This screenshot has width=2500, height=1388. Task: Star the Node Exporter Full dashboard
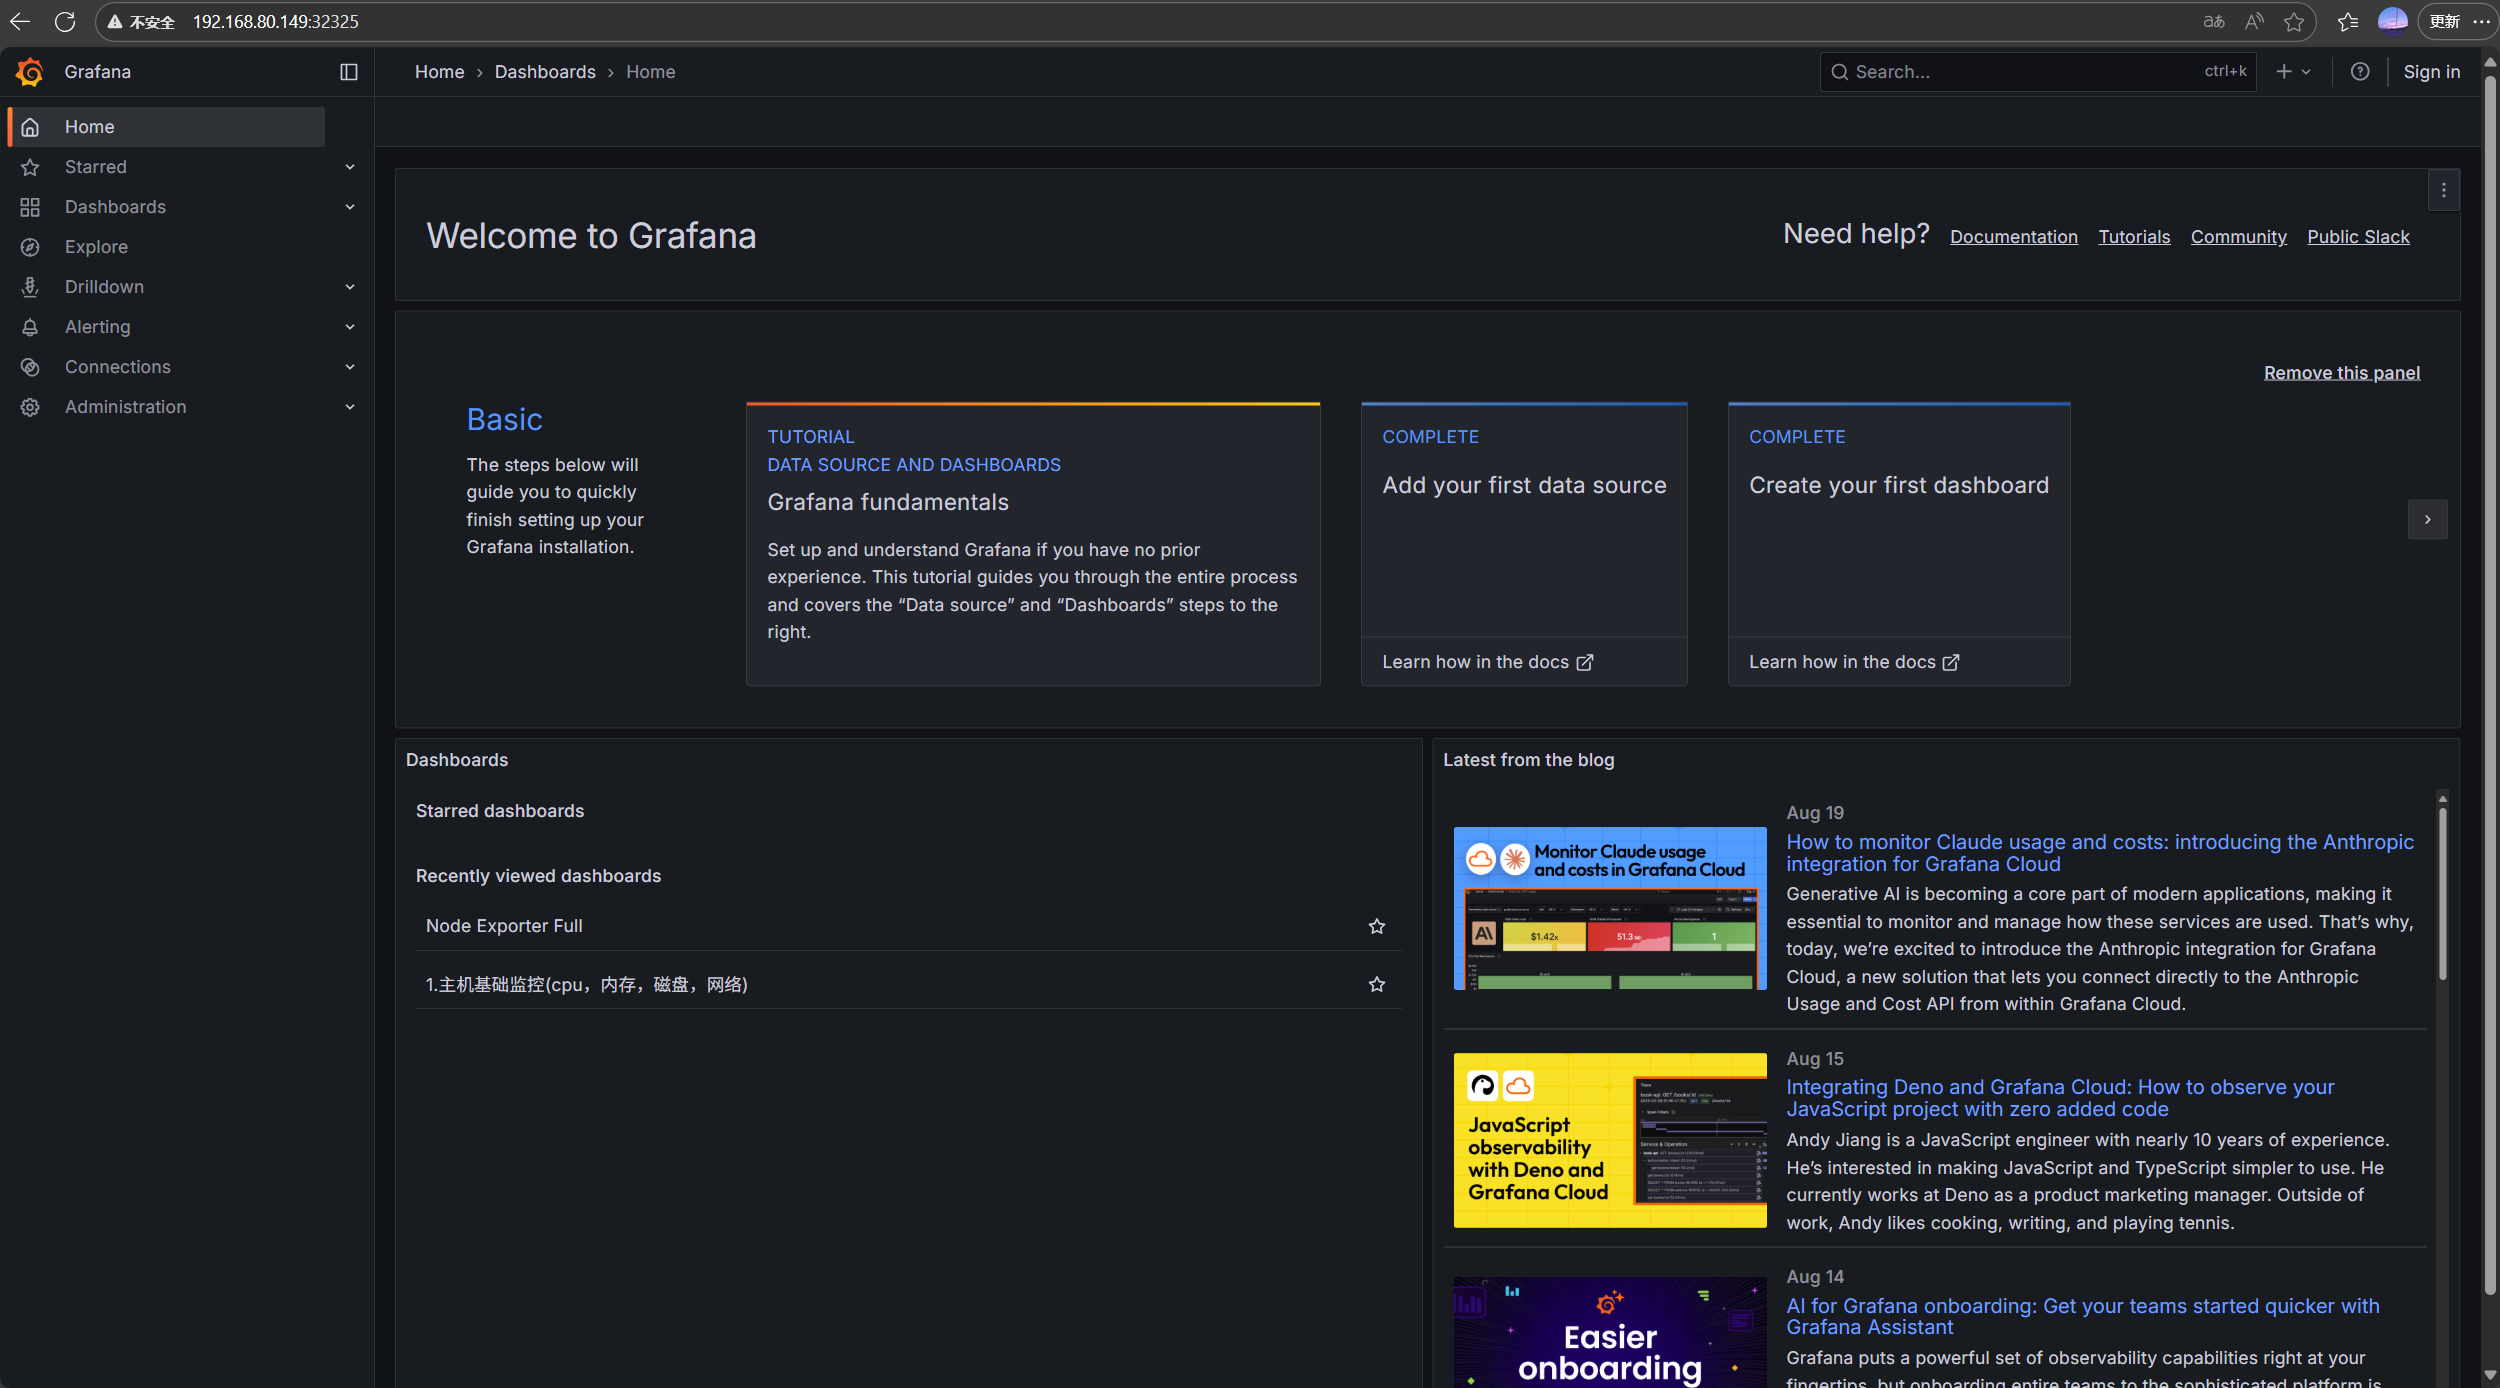(1377, 927)
